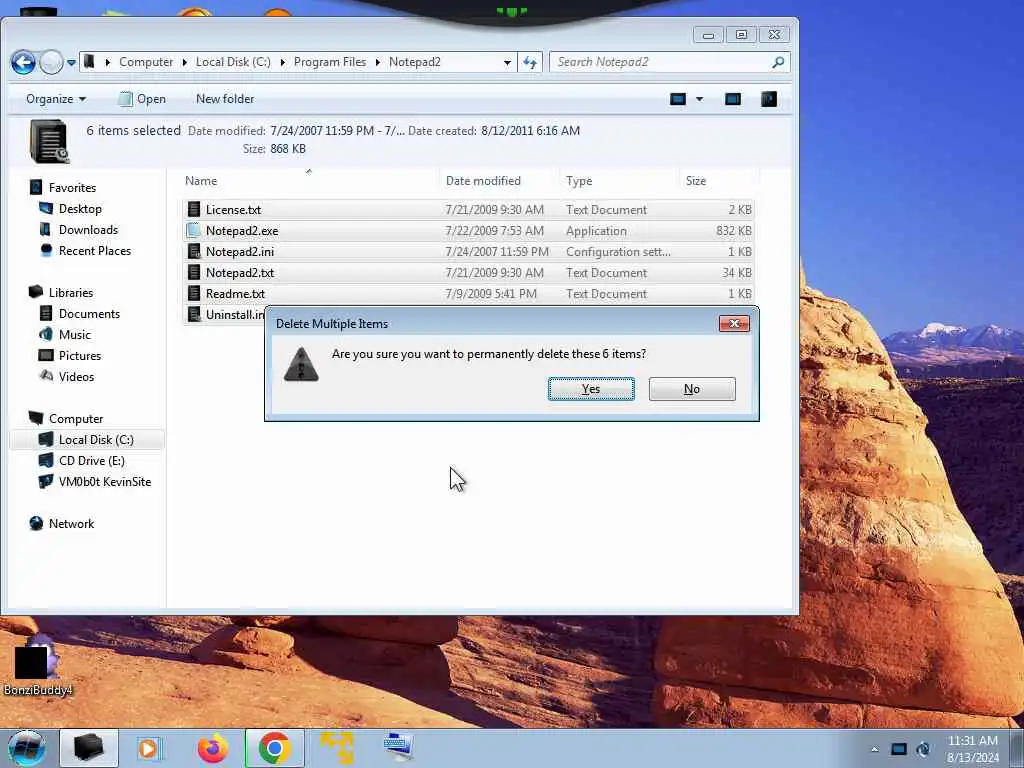Click Open in the toolbar

click(142, 99)
